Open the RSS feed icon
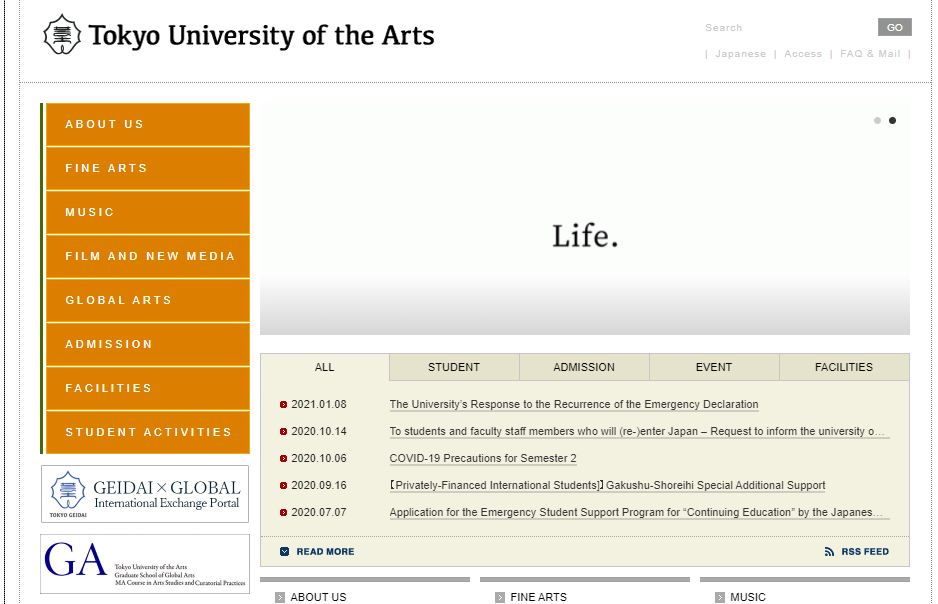This screenshot has width=938, height=604. click(x=829, y=551)
